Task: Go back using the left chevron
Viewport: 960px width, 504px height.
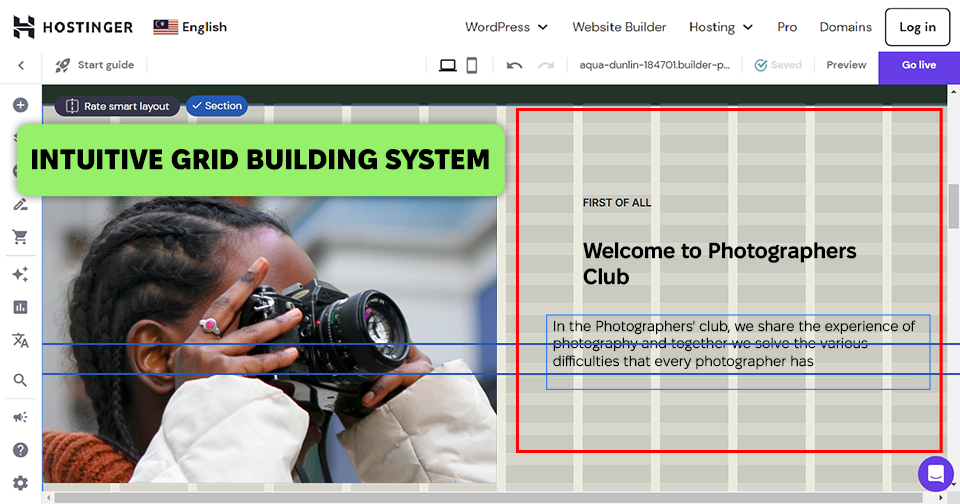Action: tap(21, 65)
